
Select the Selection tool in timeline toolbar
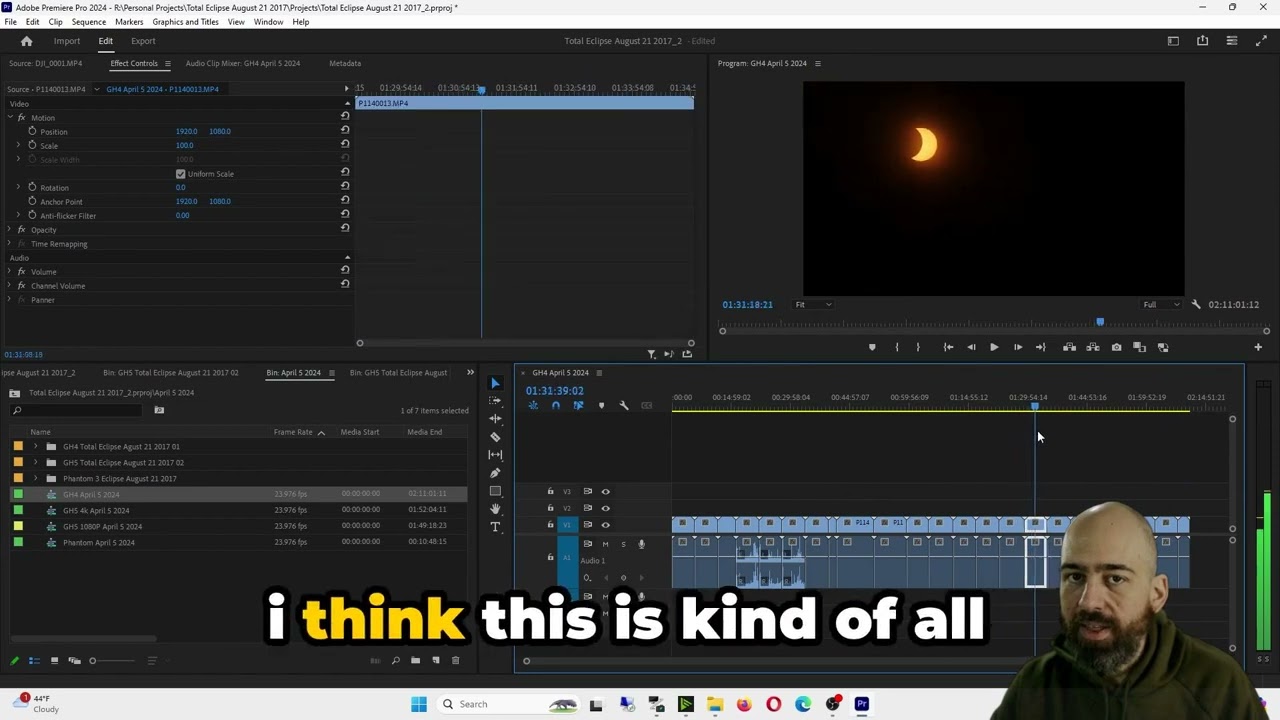[x=495, y=383]
